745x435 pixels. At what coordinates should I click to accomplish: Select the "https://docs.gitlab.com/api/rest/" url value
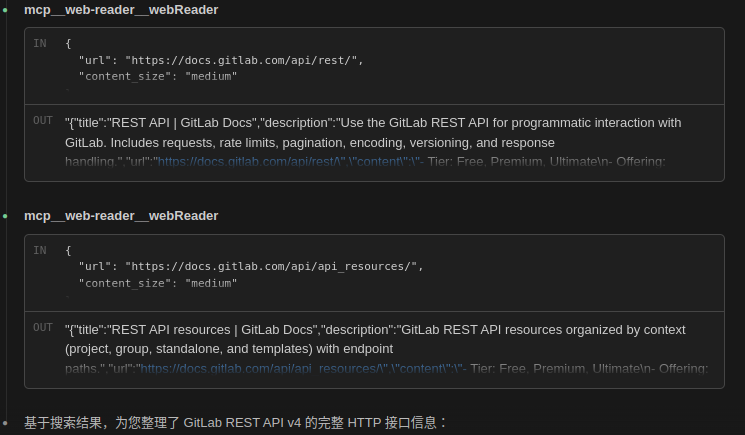pyautogui.click(x=241, y=60)
